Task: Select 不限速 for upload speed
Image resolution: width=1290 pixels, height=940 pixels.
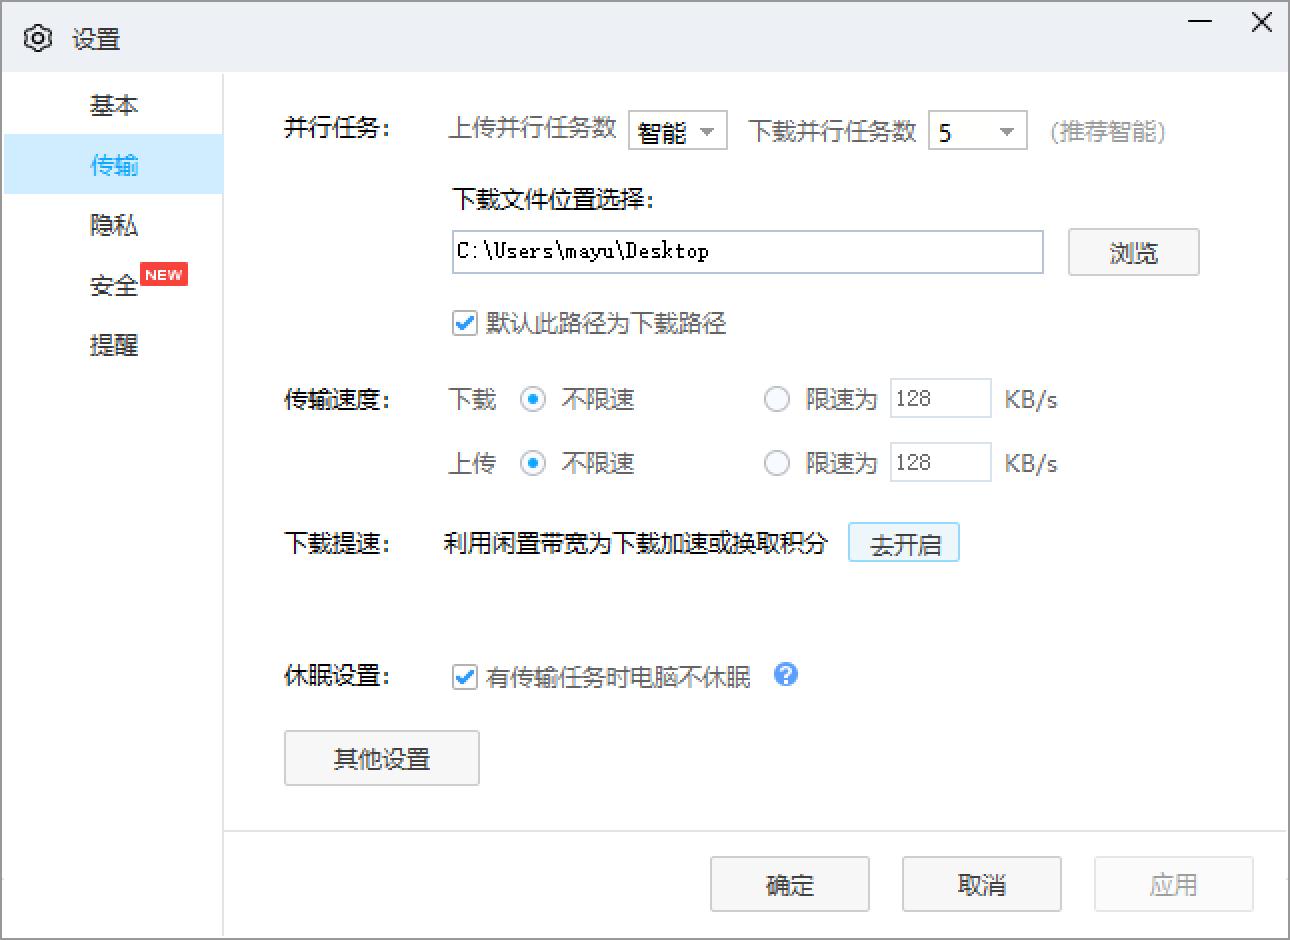Action: click(x=533, y=463)
